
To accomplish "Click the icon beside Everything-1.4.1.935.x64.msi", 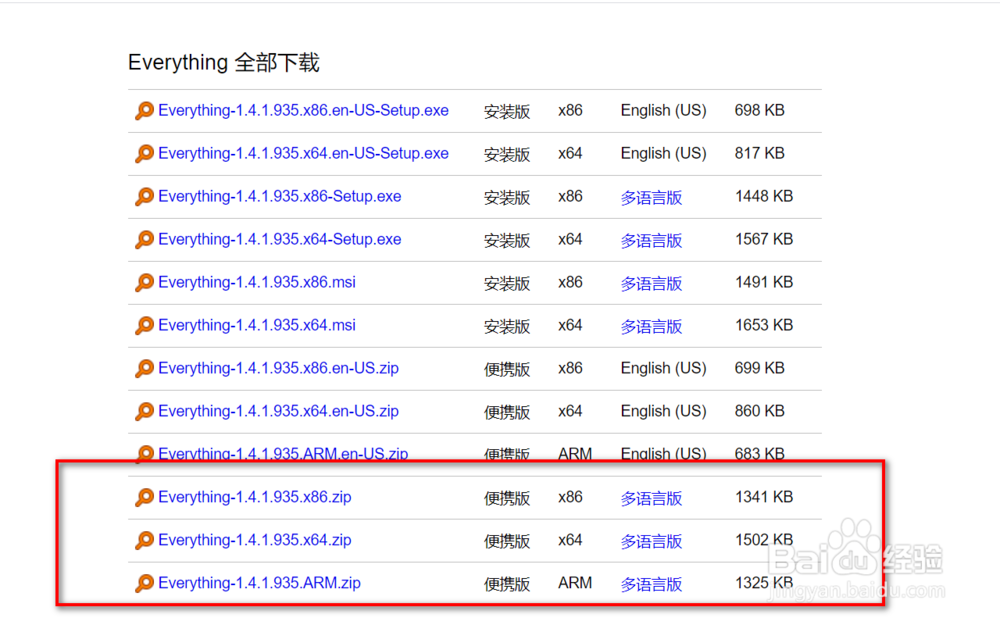I will tap(144, 325).
